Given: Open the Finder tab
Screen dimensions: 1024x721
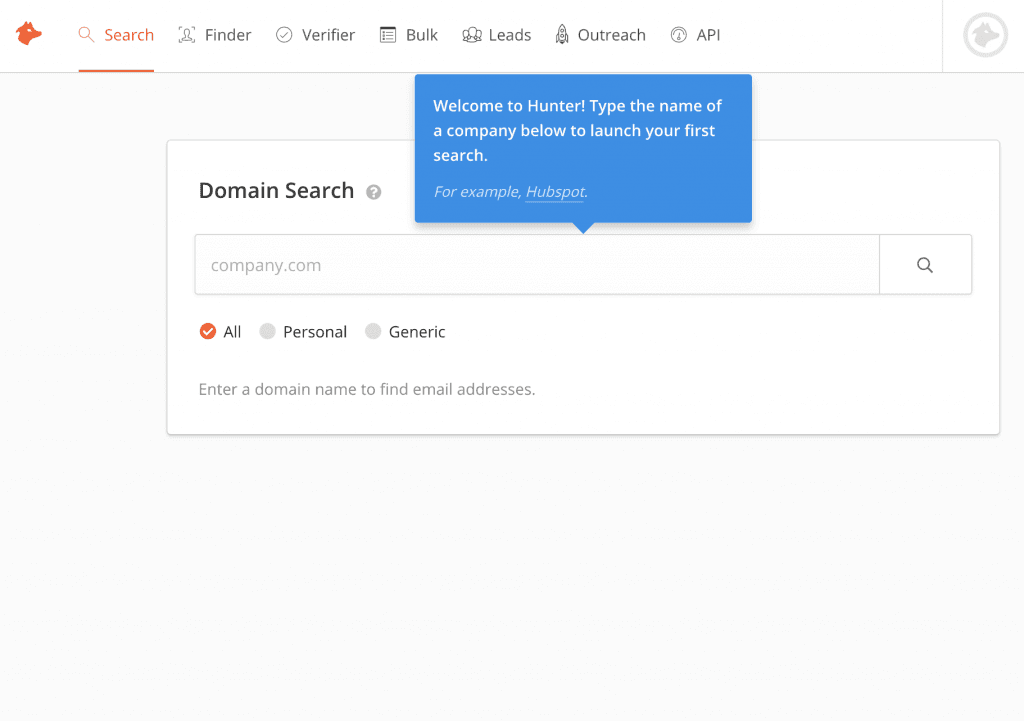Looking at the screenshot, I should [x=214, y=34].
